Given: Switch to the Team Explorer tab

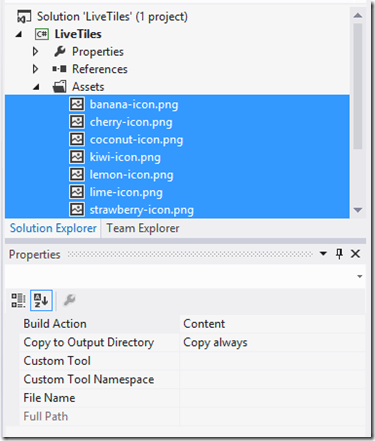Looking at the screenshot, I should pos(143,228).
